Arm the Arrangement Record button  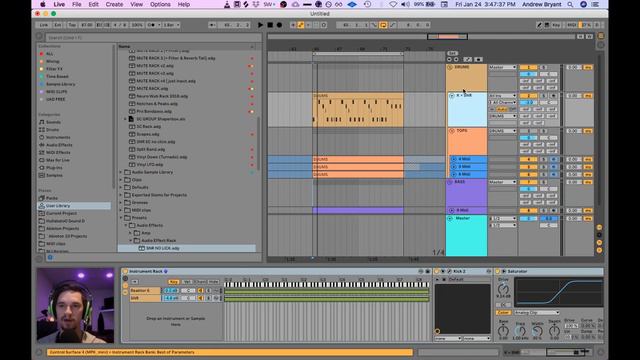[279, 25]
